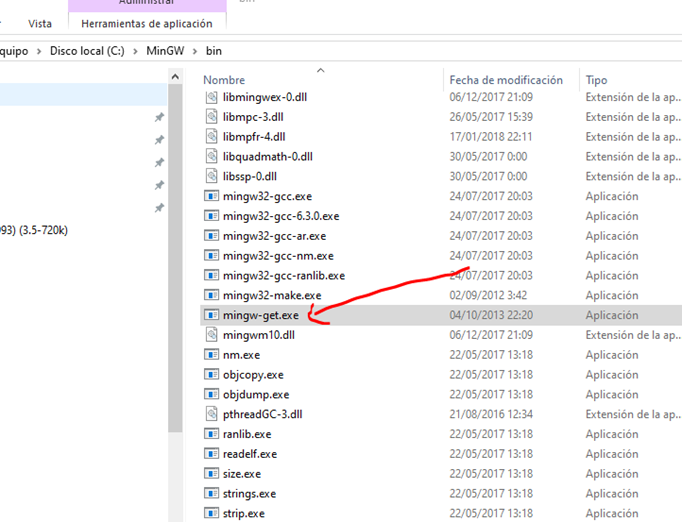Screen dimensions: 682x522
Task: Click the mingw-get.exe file icon
Action: [x=211, y=315]
